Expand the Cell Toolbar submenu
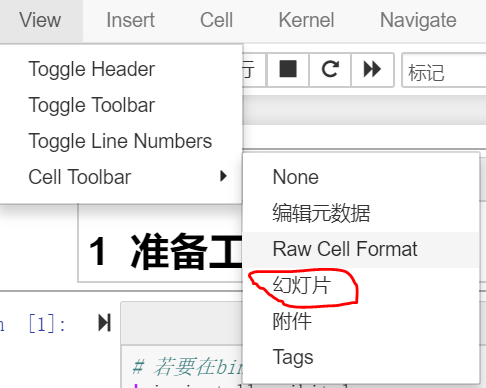The height and width of the screenshot is (388, 486). coord(121,177)
